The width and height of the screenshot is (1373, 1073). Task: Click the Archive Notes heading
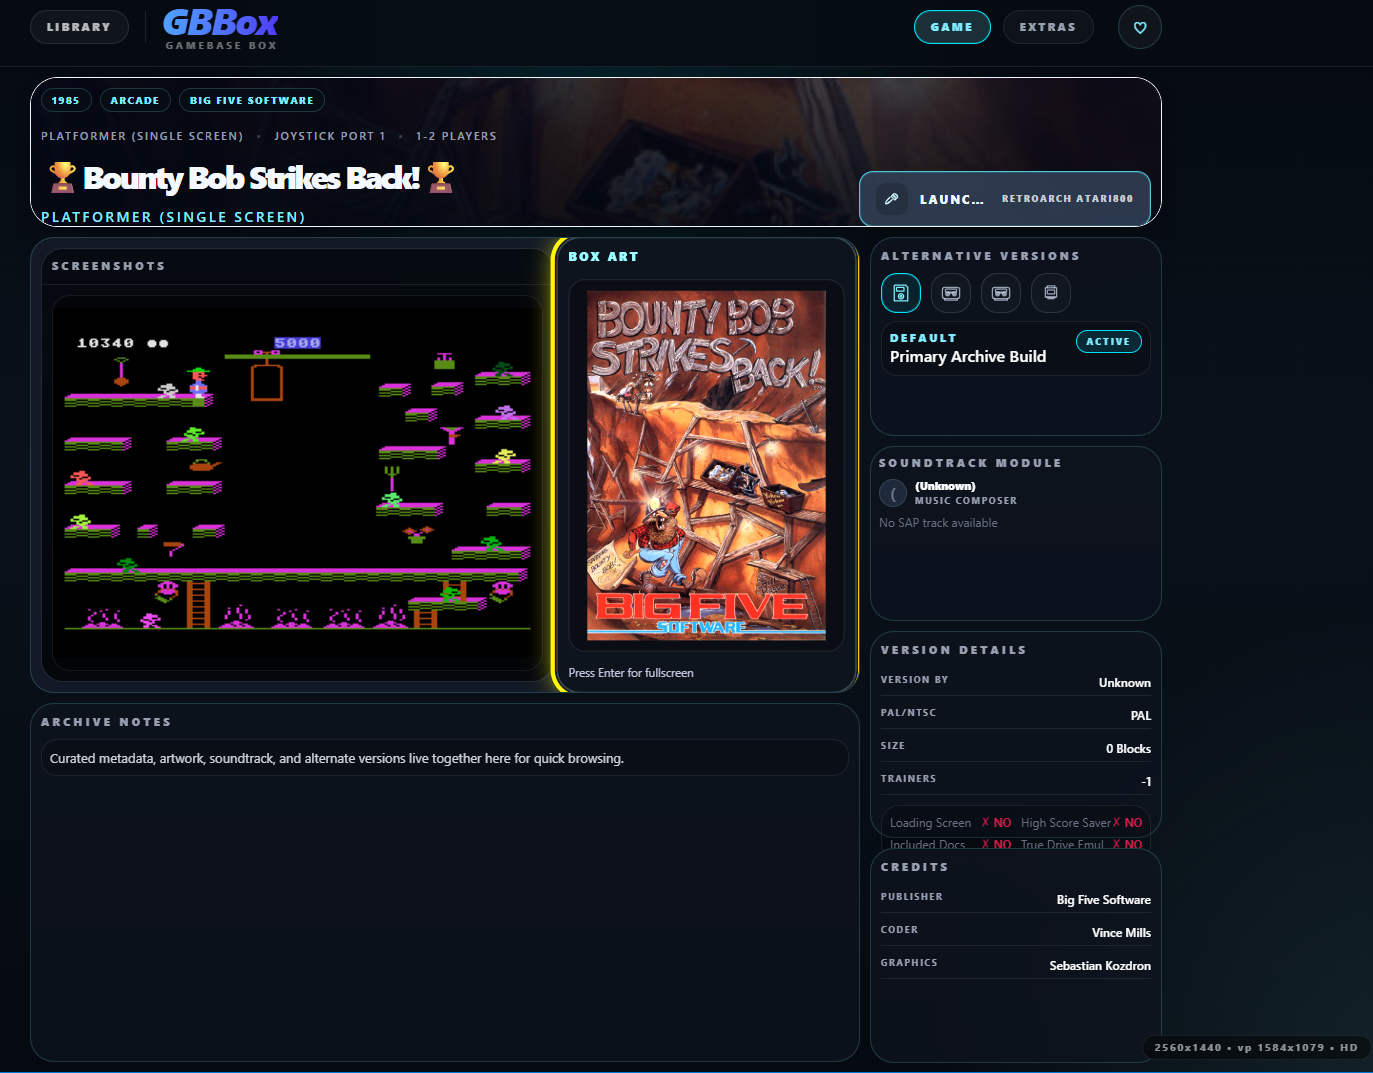(106, 722)
